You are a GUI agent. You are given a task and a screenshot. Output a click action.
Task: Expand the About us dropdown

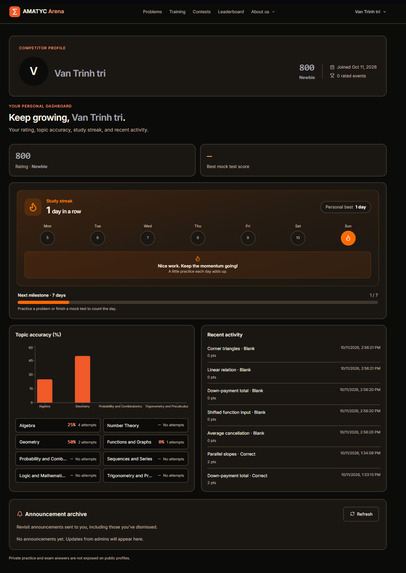pyautogui.click(x=263, y=12)
